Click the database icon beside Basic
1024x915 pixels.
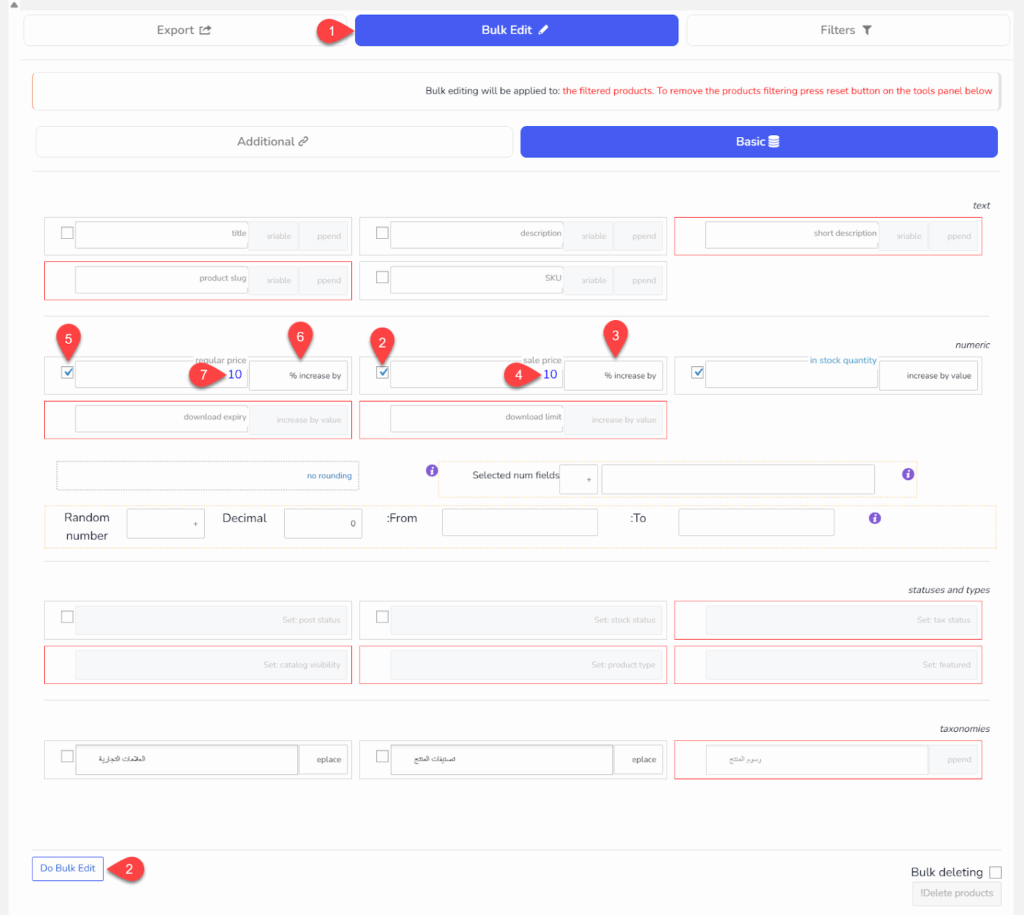[774, 142]
